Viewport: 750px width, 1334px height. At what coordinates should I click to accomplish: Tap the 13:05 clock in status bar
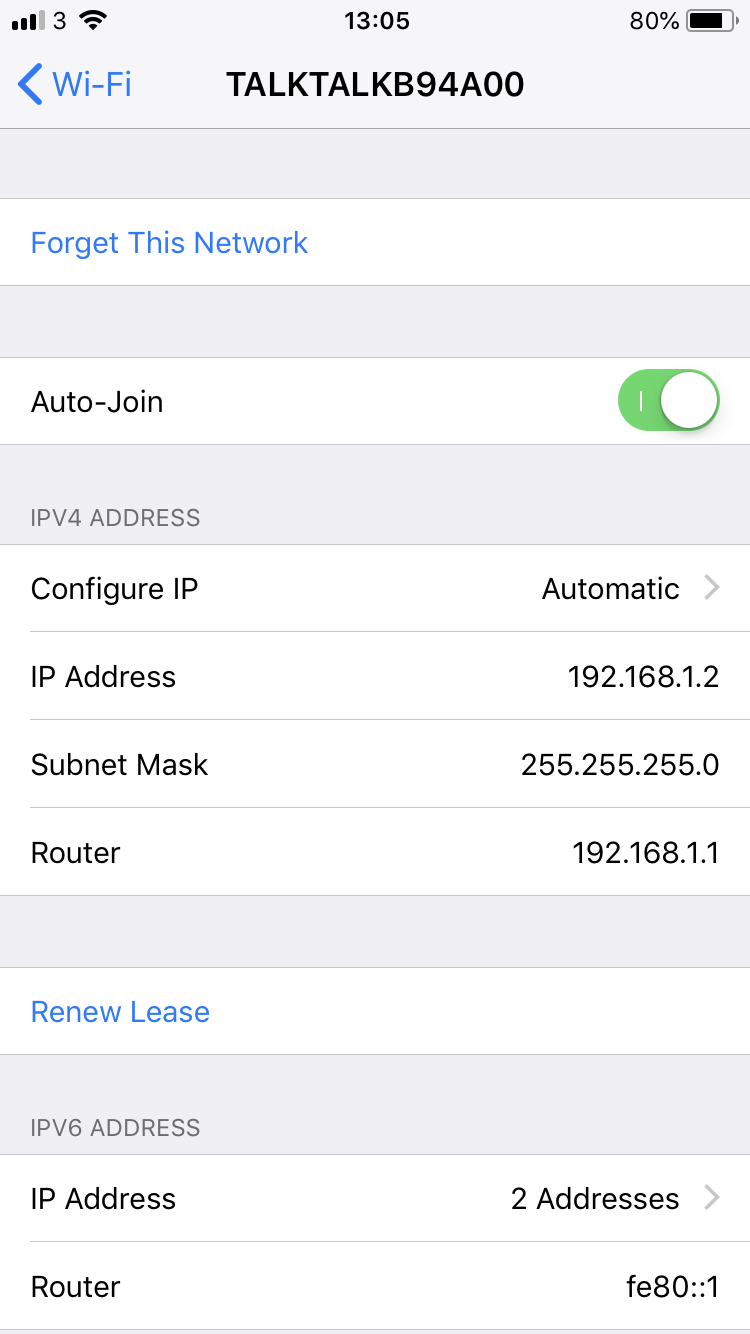coord(376,20)
